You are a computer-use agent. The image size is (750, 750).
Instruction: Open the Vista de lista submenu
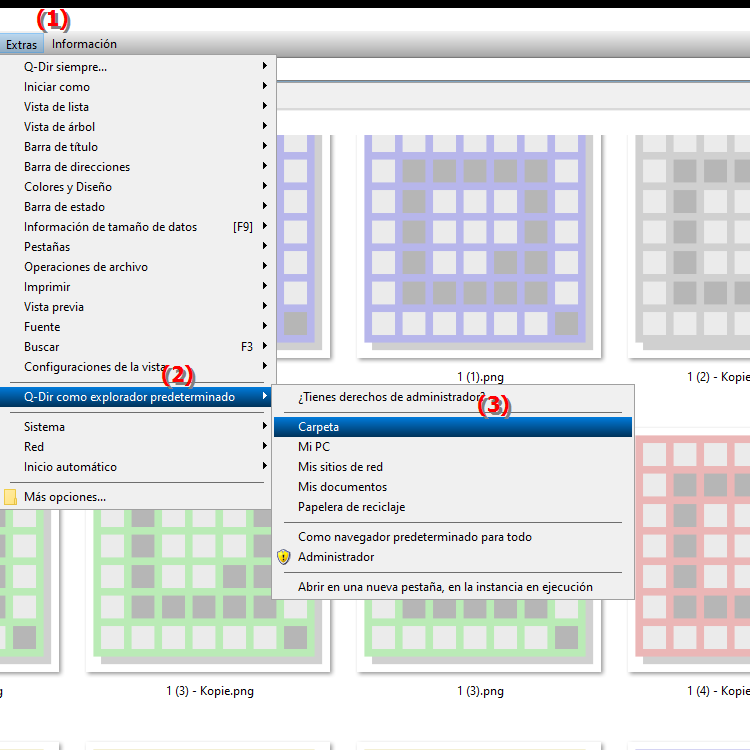click(x=138, y=107)
